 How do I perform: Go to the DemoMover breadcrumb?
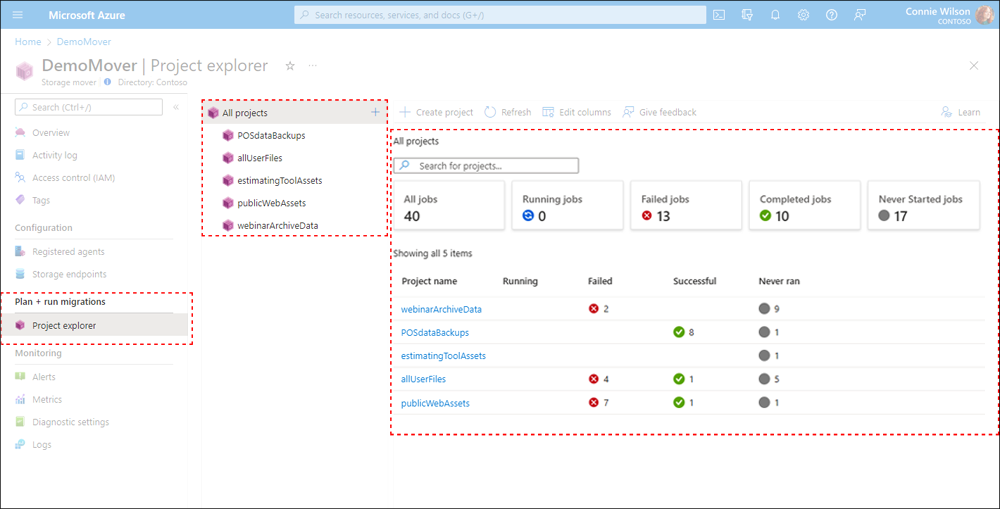tap(84, 41)
